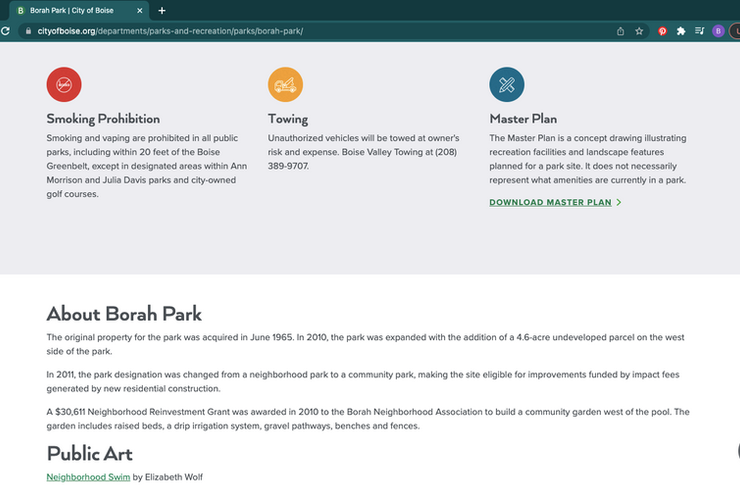Click the blue Master Plan icon

[x=507, y=84]
